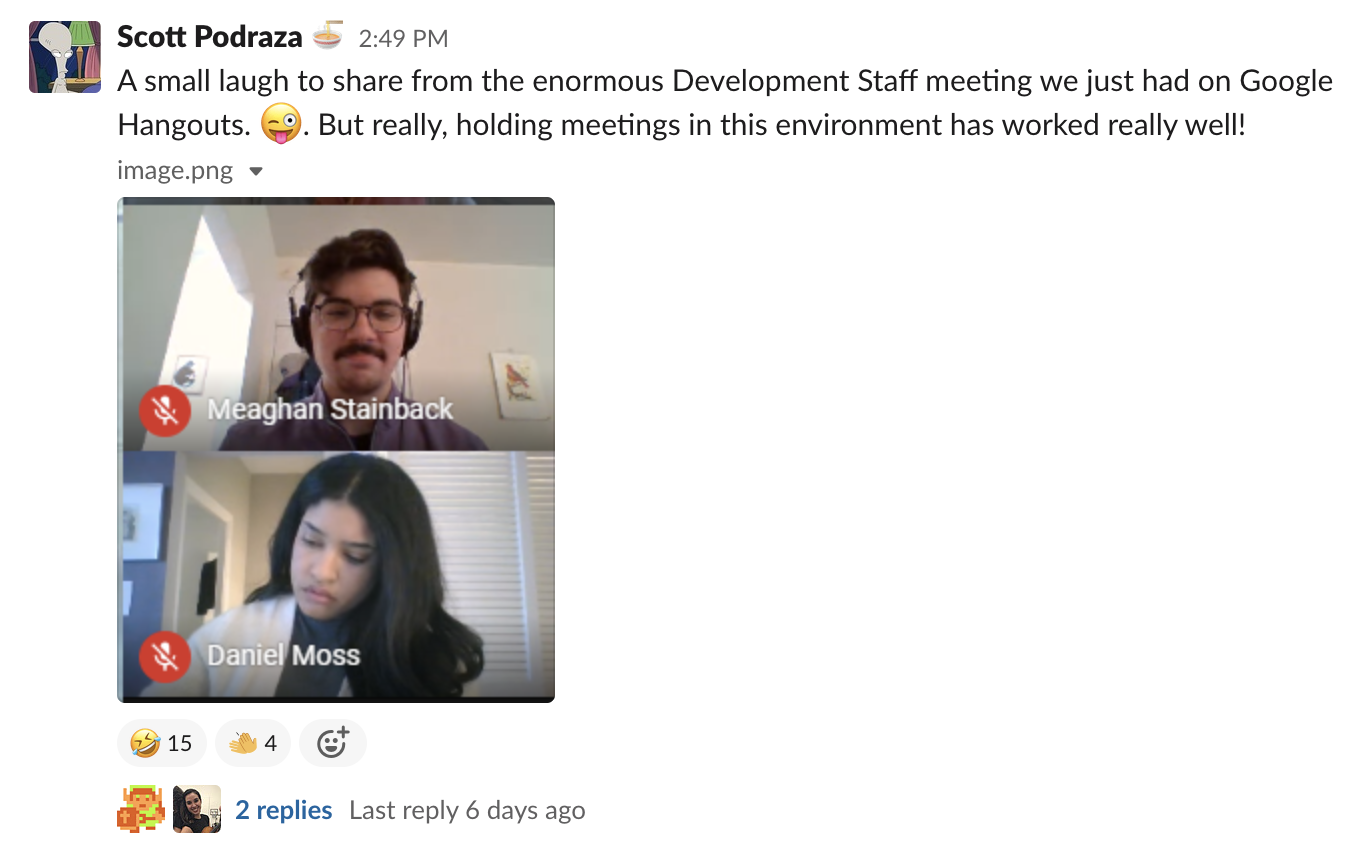Click the woman's photo replier avatar
The image size is (1362, 846).
197,809
